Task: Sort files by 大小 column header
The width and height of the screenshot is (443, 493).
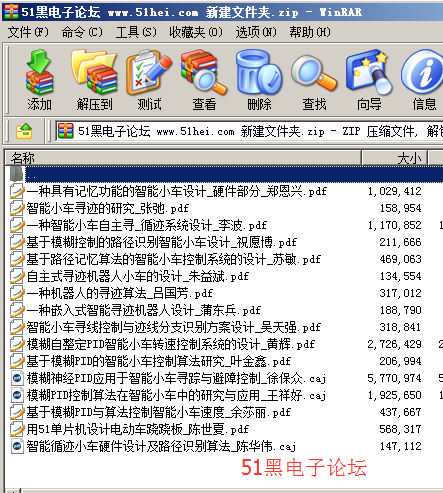Action: pos(395,158)
